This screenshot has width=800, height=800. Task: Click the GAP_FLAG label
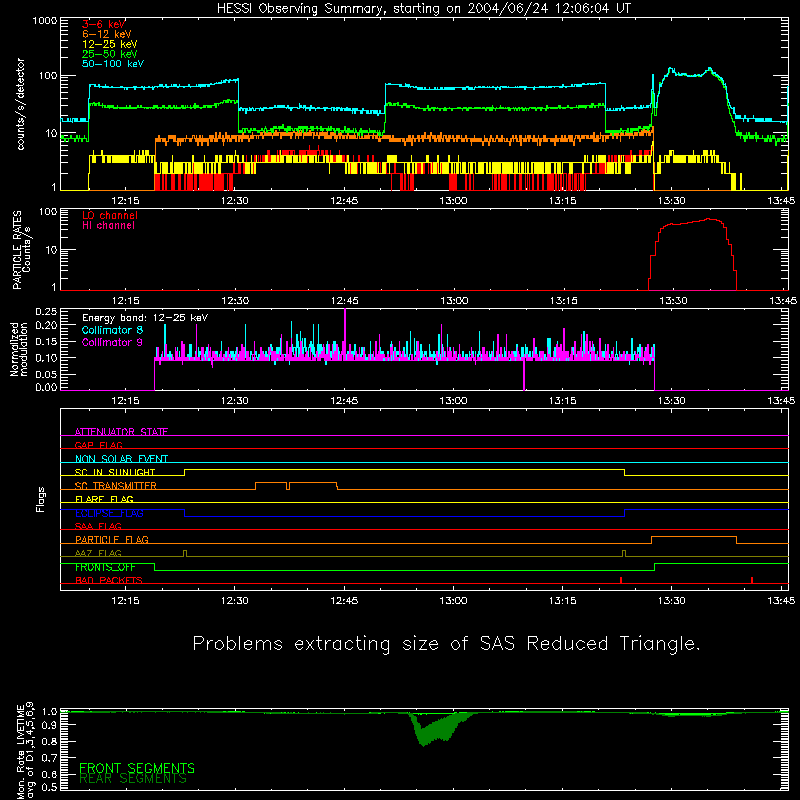[98, 445]
